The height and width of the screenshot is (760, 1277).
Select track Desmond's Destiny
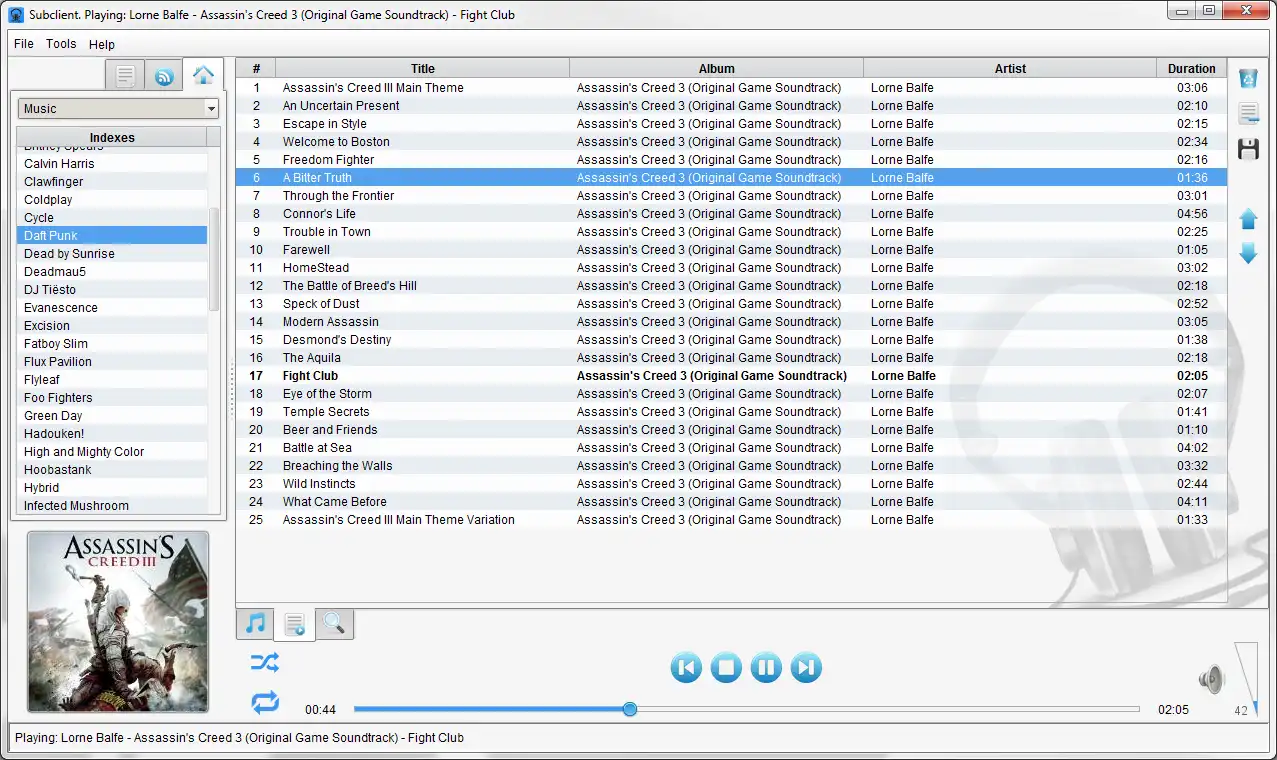[x=731, y=340]
